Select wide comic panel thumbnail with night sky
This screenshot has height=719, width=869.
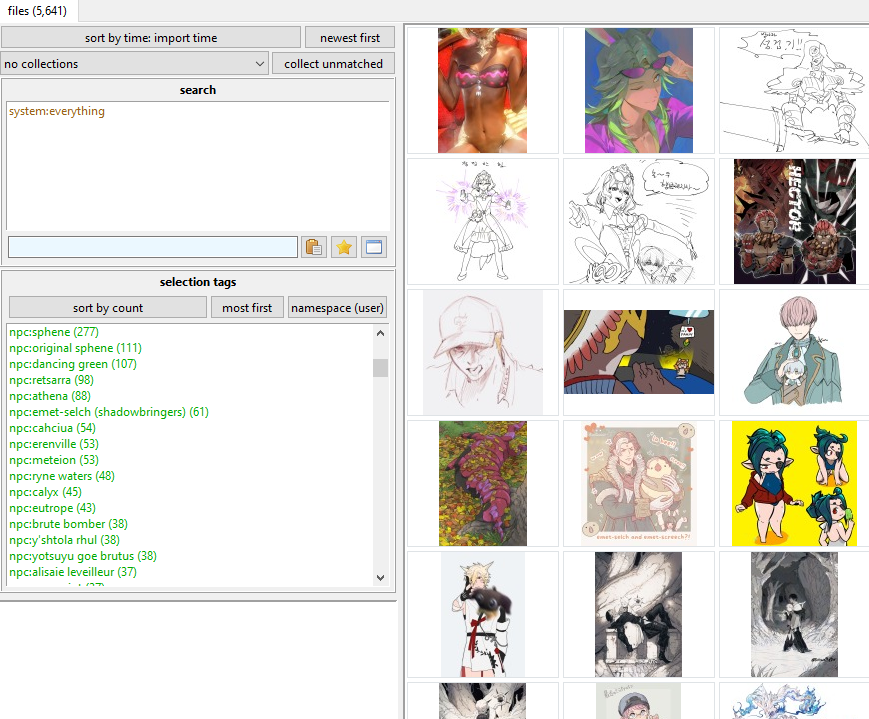tap(638, 352)
